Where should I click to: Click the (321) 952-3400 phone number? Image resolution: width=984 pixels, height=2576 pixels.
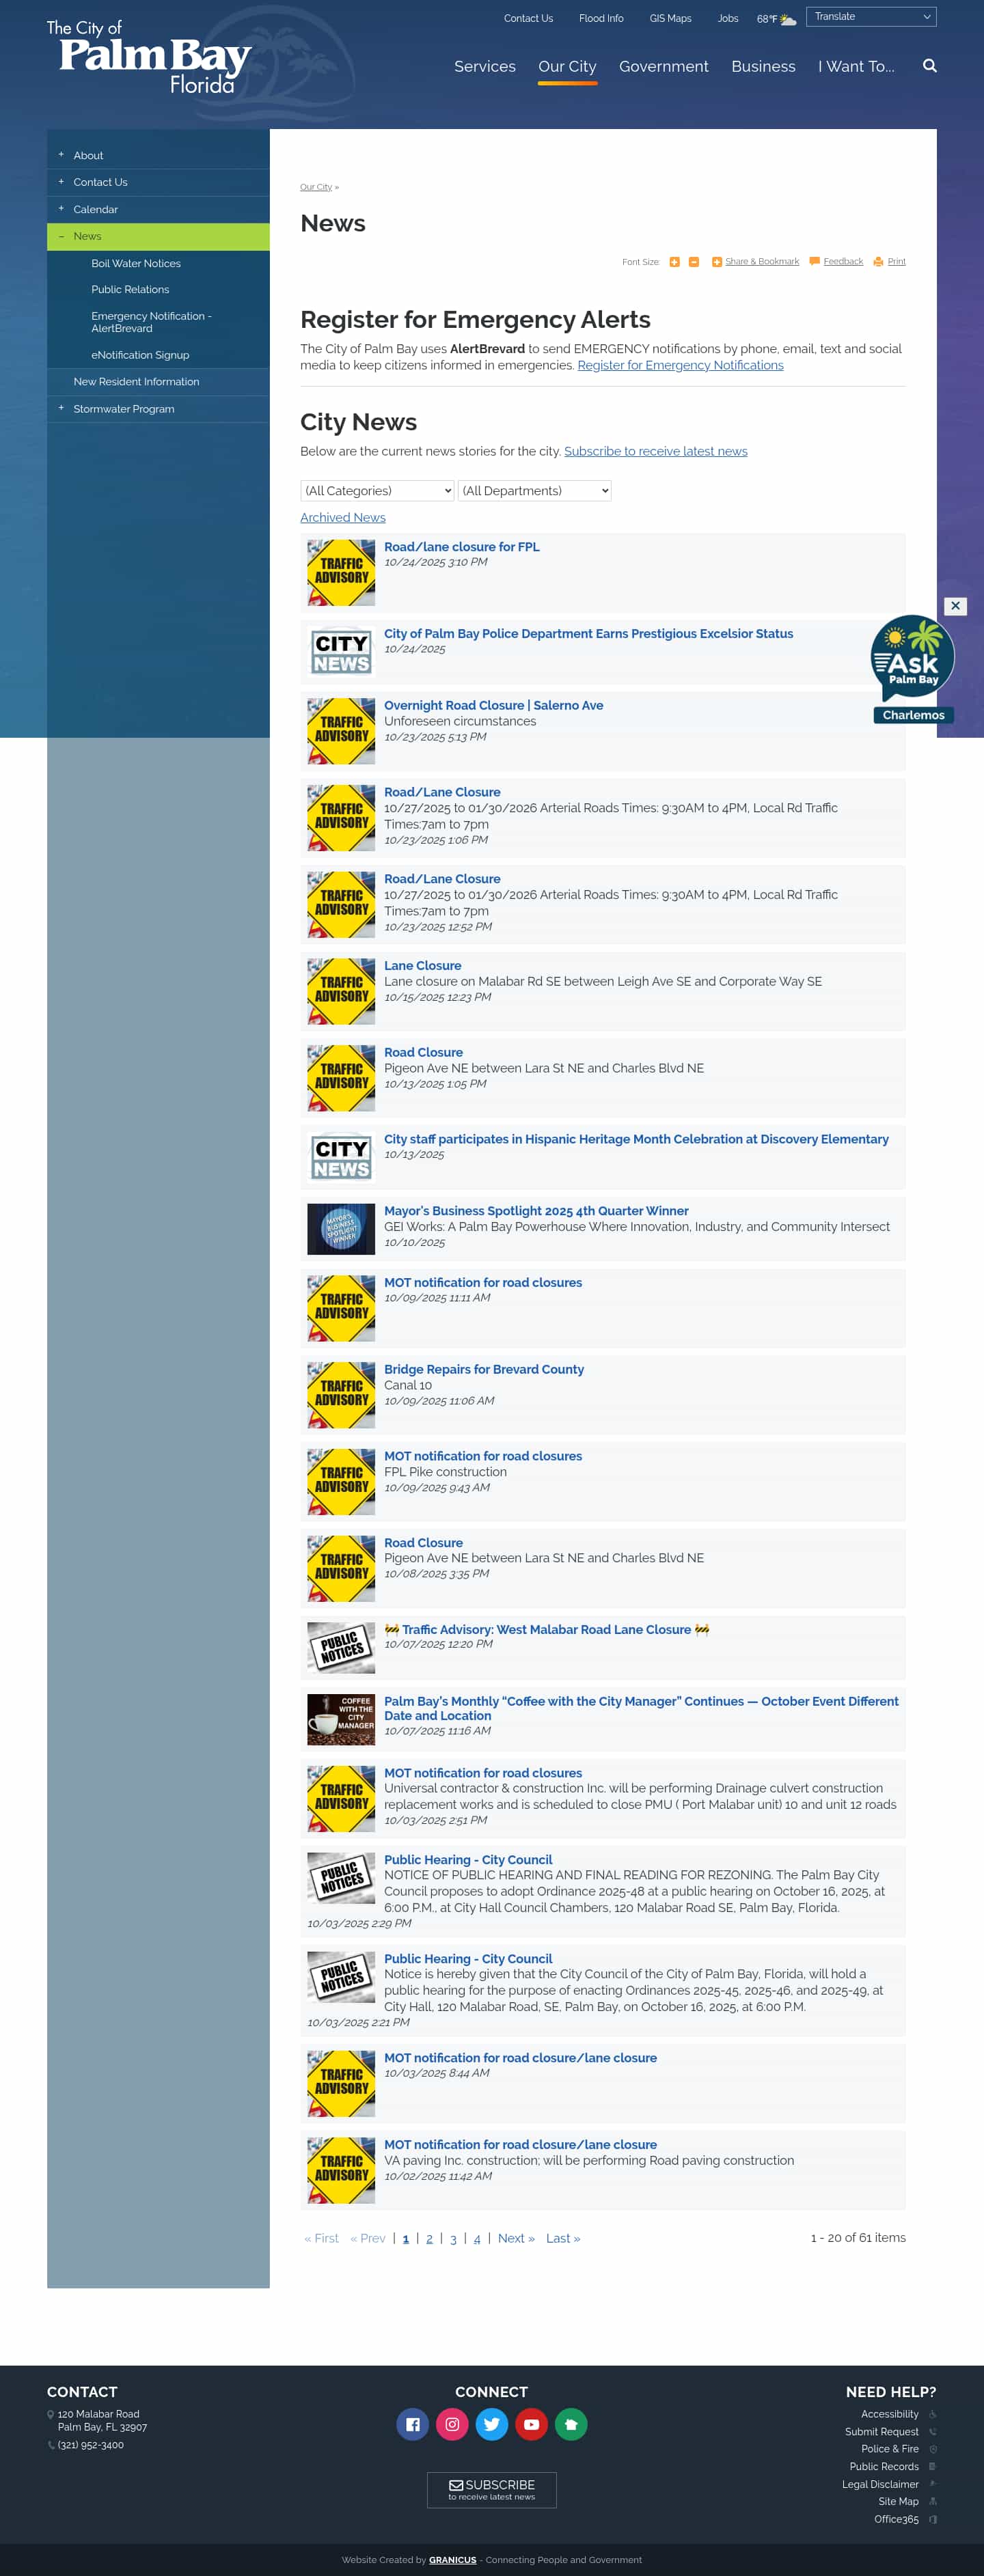click(90, 2445)
